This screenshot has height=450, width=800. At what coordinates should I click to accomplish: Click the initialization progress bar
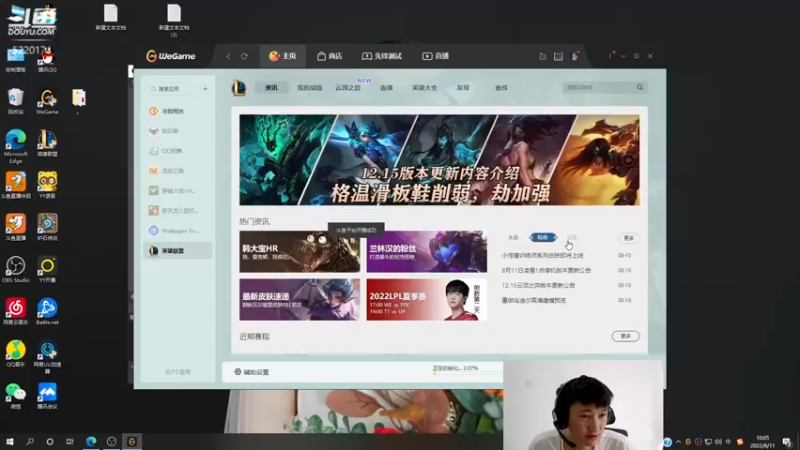(x=467, y=373)
